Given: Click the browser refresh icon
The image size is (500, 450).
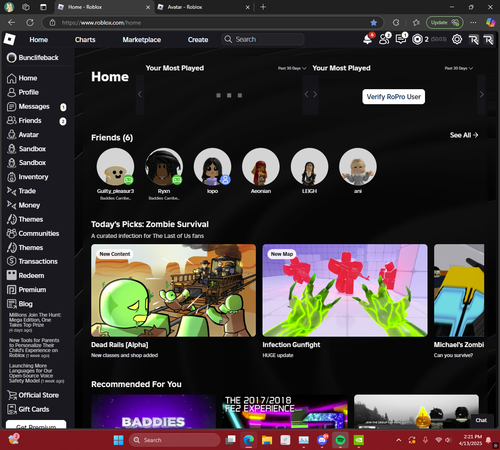Looking at the screenshot, I should pyautogui.click(x=30, y=22).
